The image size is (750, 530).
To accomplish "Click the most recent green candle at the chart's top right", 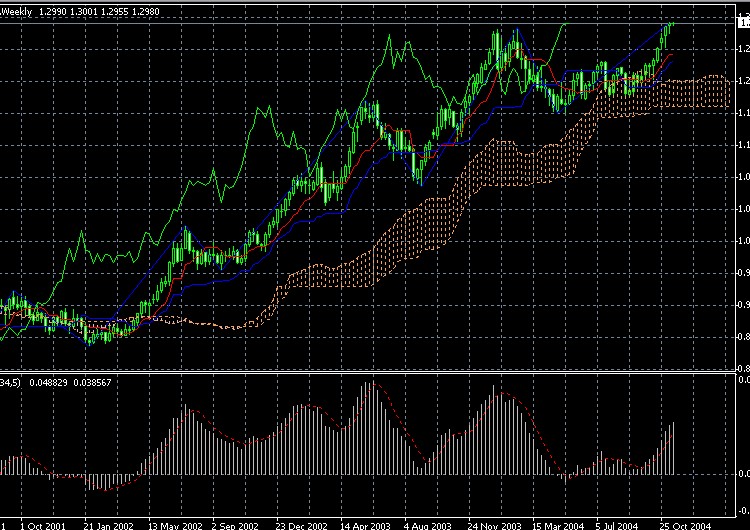I will 671,25.
